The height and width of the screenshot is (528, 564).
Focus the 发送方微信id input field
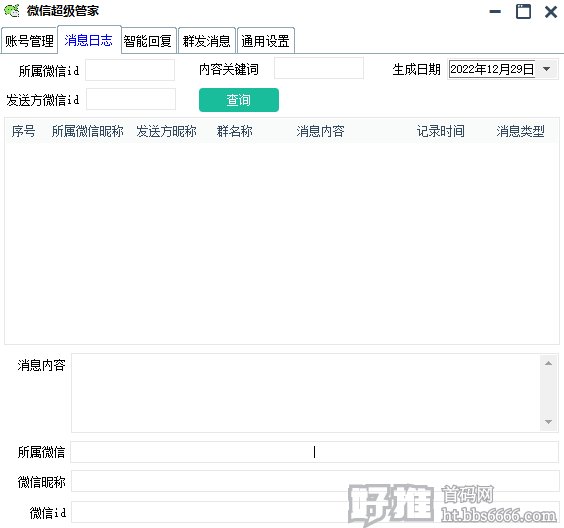131,99
